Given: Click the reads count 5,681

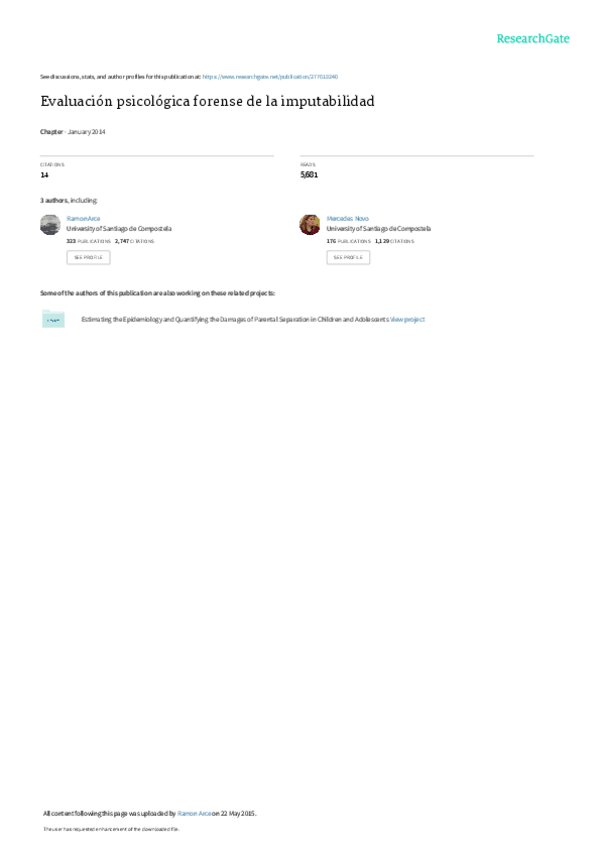Looking at the screenshot, I should [309, 175].
